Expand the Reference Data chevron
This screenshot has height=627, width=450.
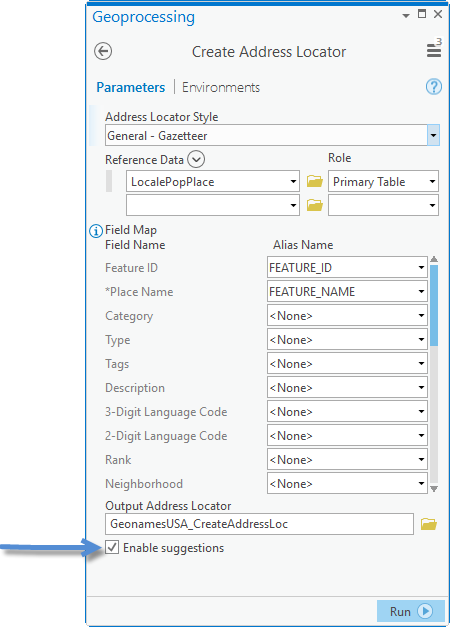click(196, 159)
